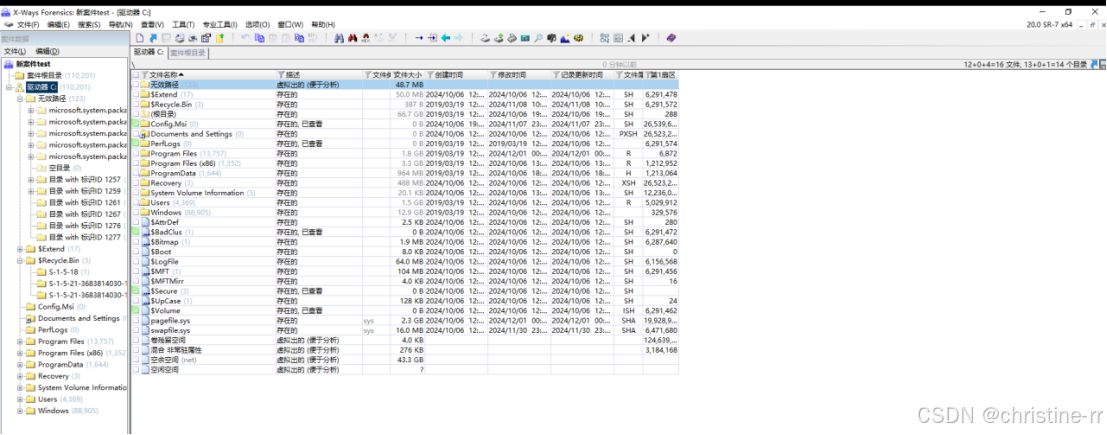This screenshot has width=1107, height=435.
Task: Click the right black triangle toolbar icon
Action: click(645, 38)
